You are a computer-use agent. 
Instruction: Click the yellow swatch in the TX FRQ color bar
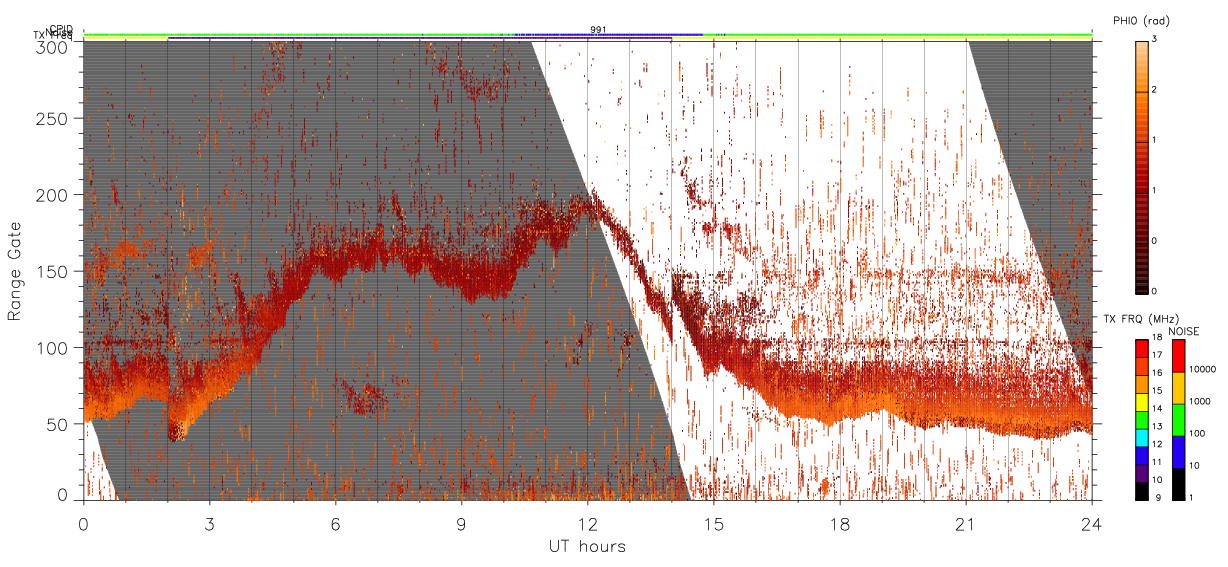[x=1142, y=402]
